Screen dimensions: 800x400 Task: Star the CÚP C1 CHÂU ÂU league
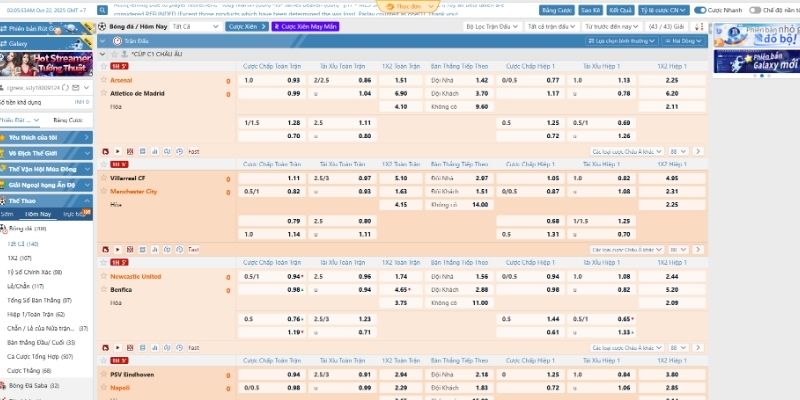(123, 52)
